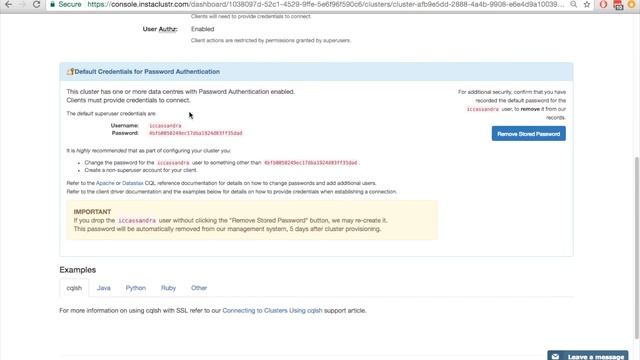Click the Enabled value for User Authz
The height and width of the screenshot is (360, 640).
click(x=202, y=29)
